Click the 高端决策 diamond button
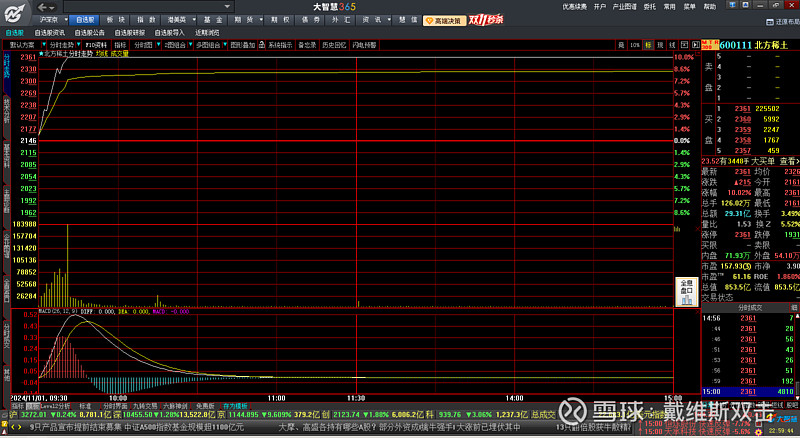The width and height of the screenshot is (800, 438). tap(444, 21)
